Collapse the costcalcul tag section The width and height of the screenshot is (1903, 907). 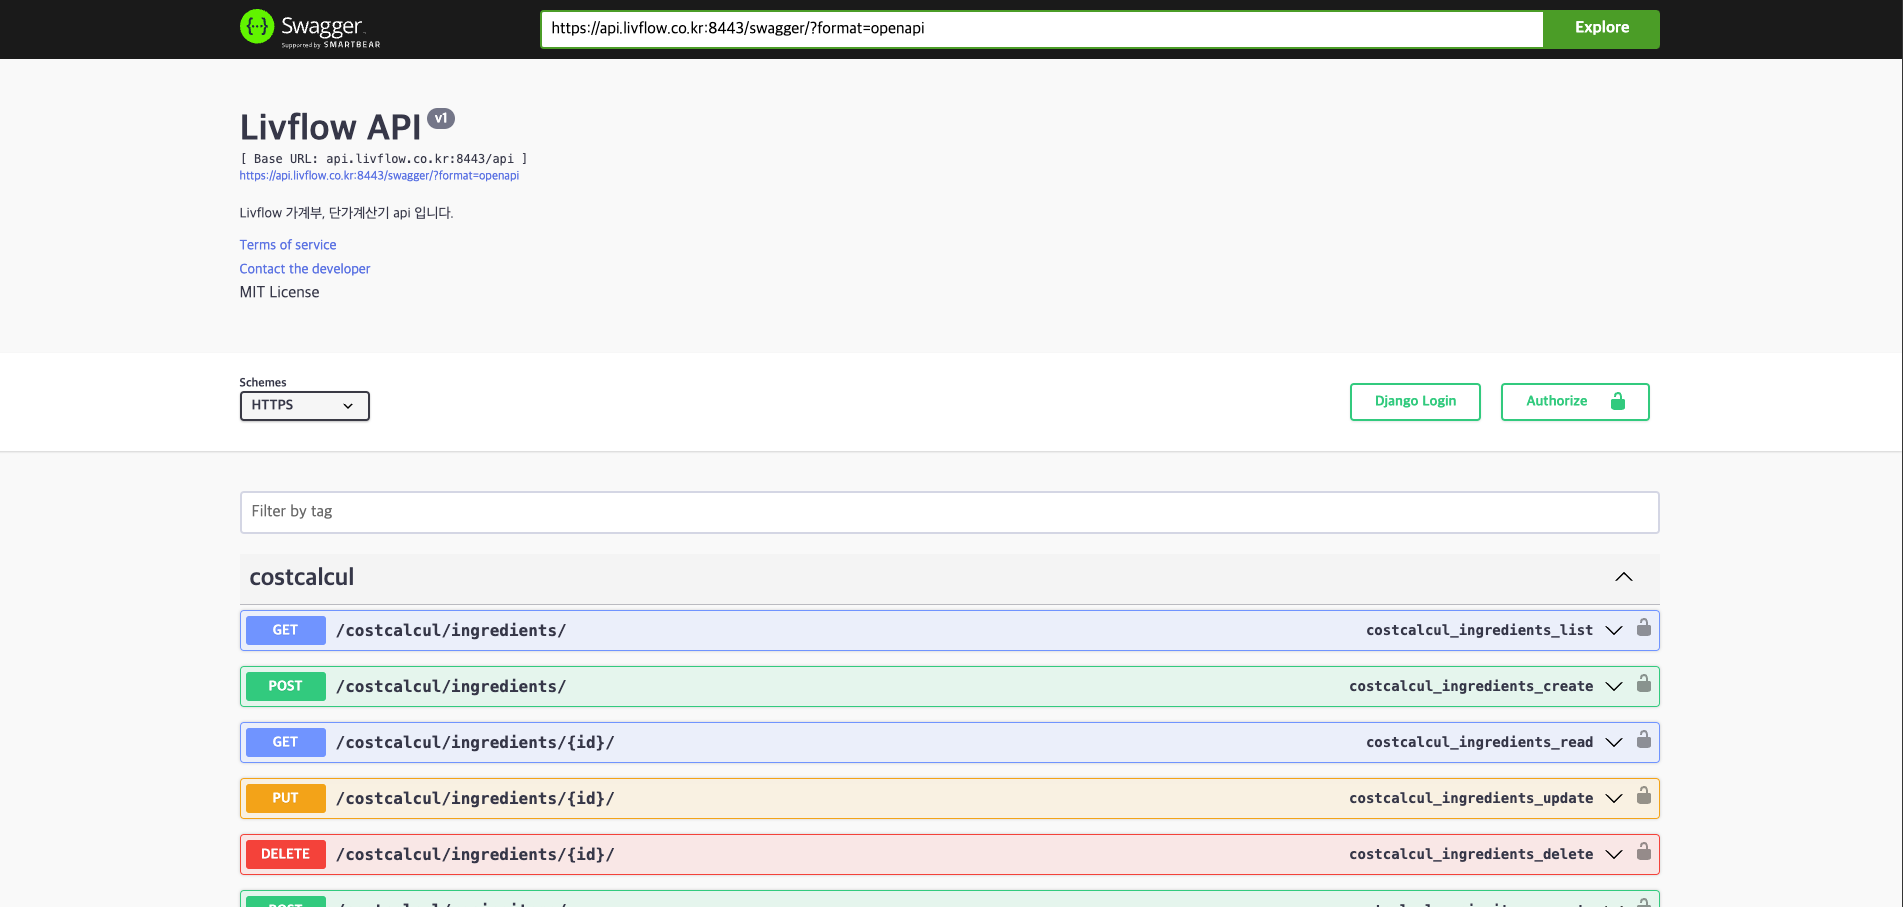click(x=1624, y=577)
